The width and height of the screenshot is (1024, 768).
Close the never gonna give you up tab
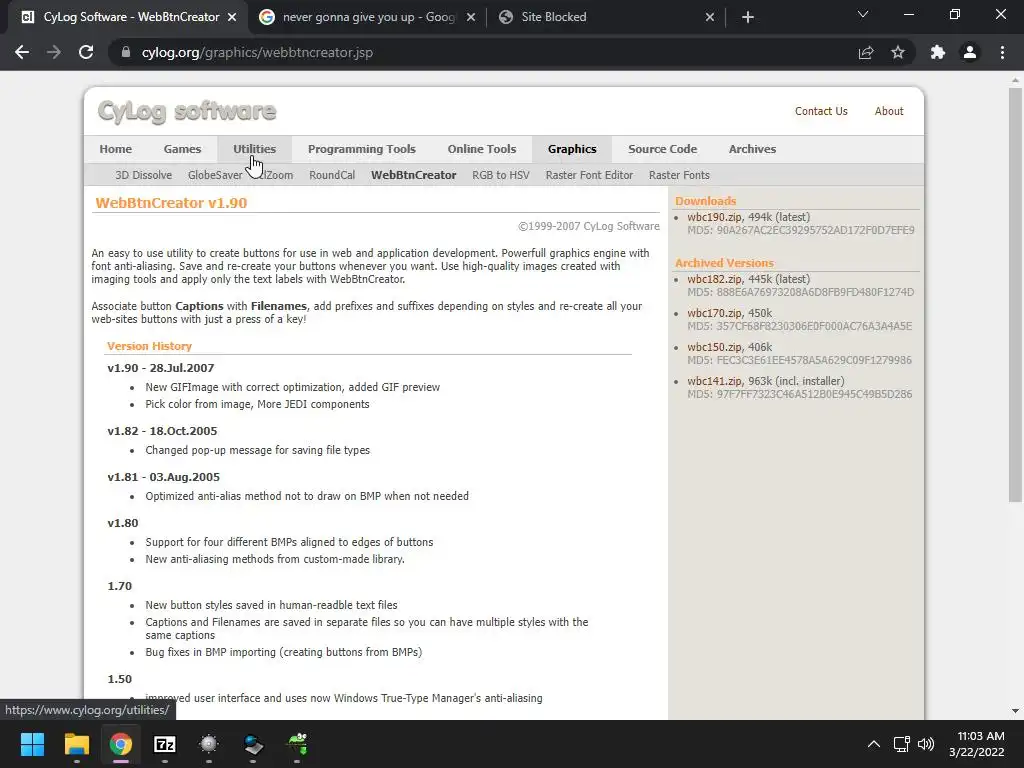[471, 17]
